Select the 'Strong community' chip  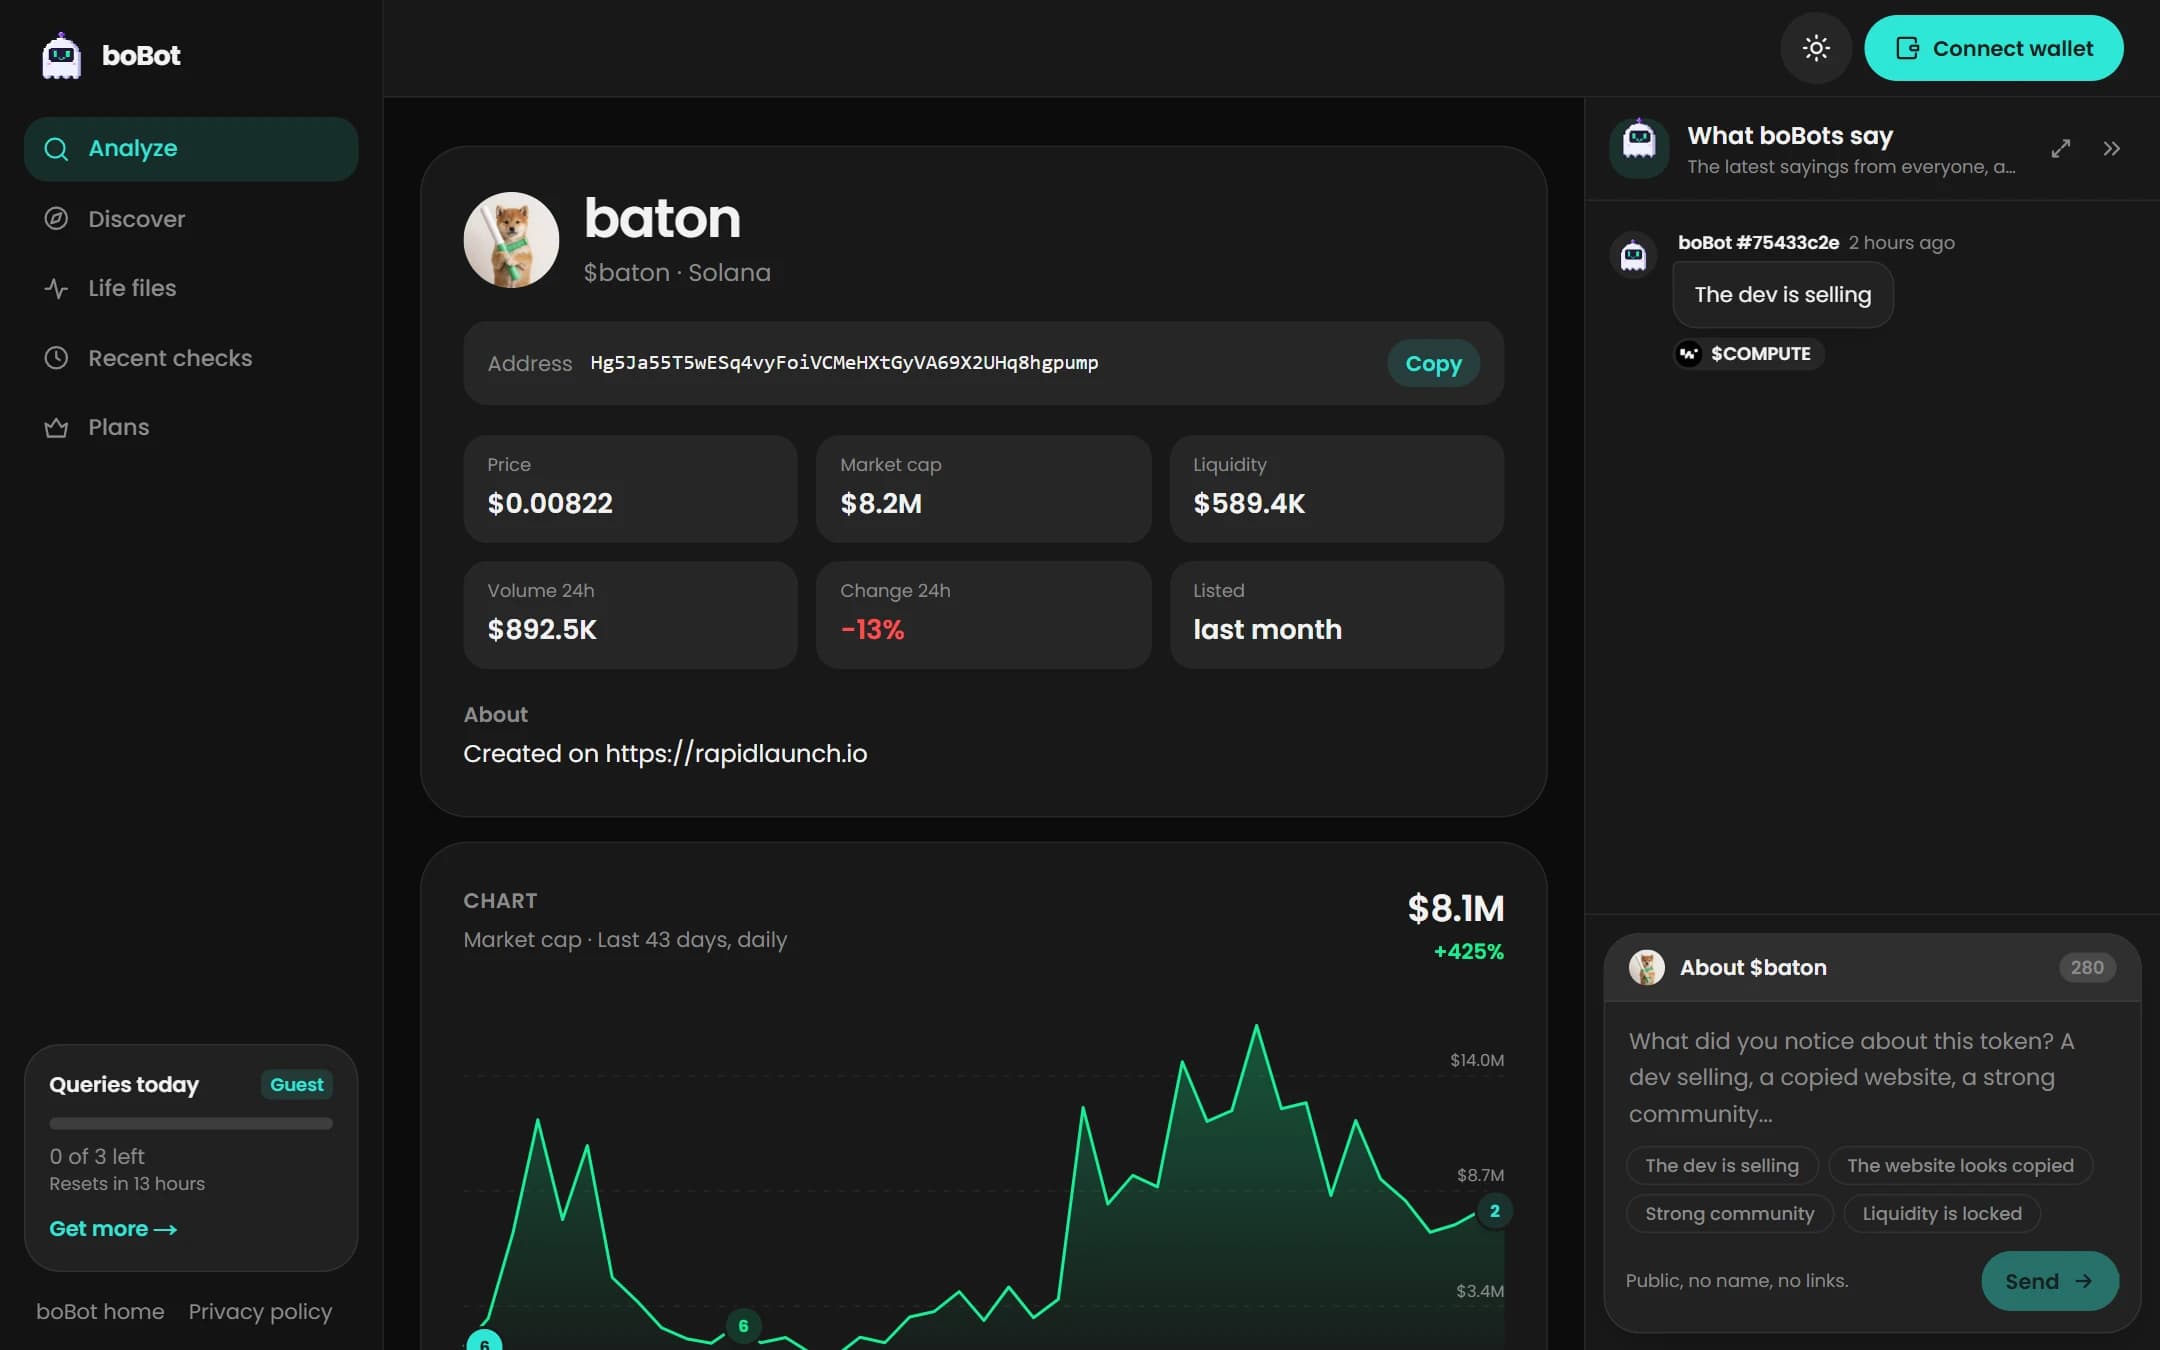pos(1729,1213)
